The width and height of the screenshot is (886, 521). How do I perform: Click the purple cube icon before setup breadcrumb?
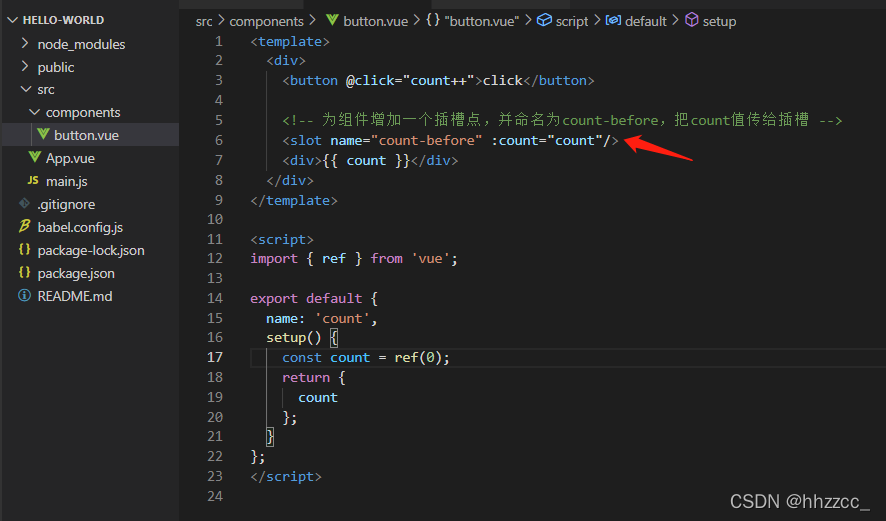(x=692, y=20)
